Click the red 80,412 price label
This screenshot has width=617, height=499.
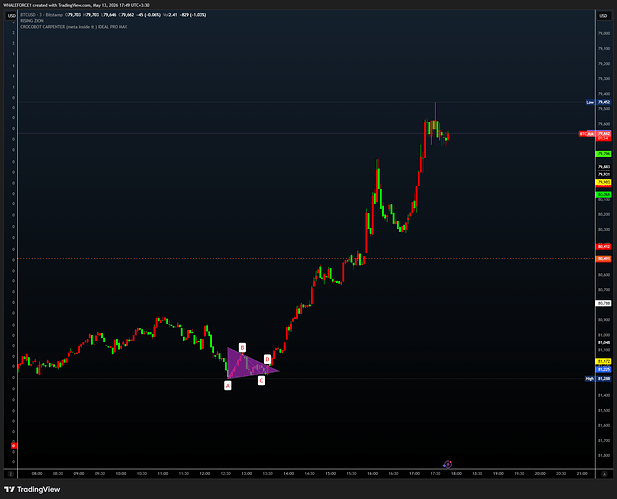click(x=604, y=247)
